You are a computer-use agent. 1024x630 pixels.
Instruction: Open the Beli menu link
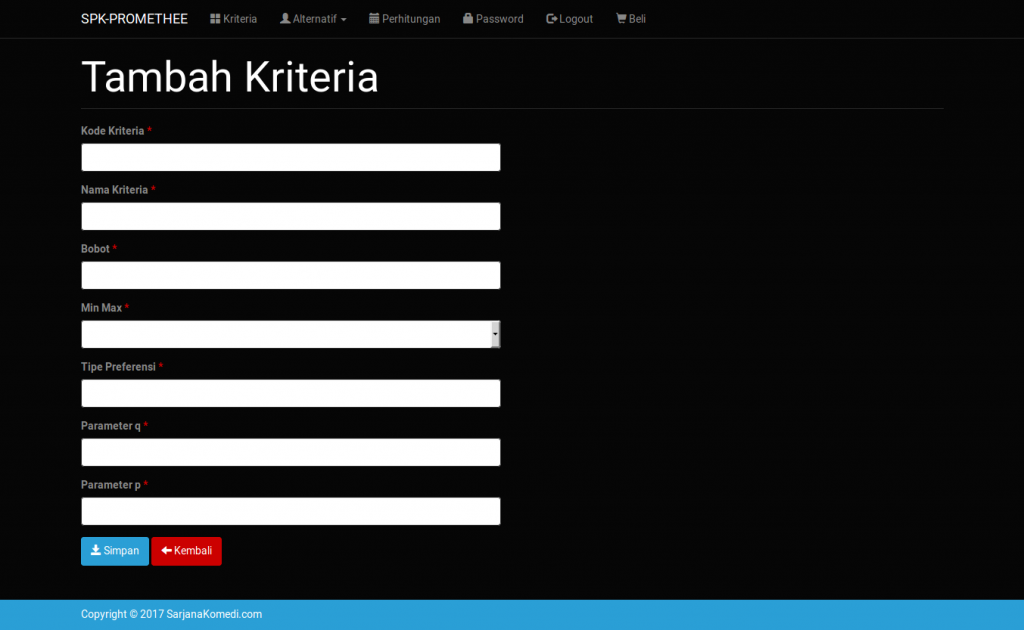pyautogui.click(x=631, y=19)
